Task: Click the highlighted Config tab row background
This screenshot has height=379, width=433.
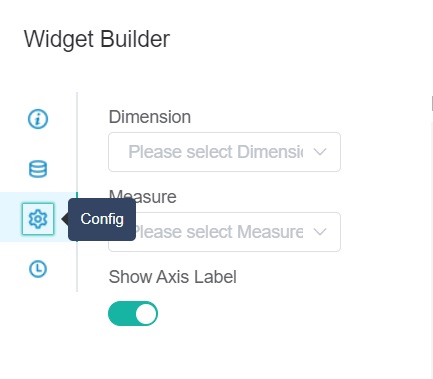Action: pos(39,217)
